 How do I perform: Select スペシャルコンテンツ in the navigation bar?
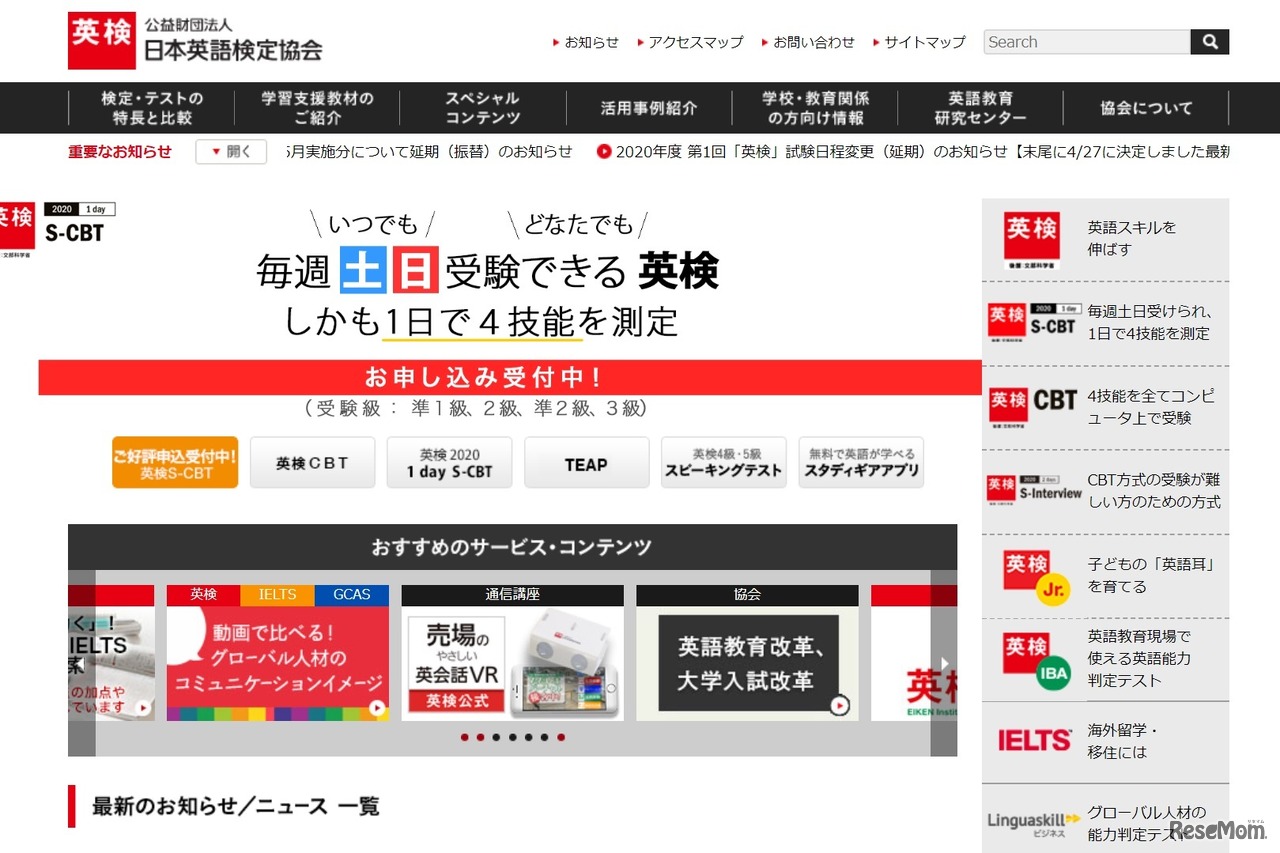point(483,108)
